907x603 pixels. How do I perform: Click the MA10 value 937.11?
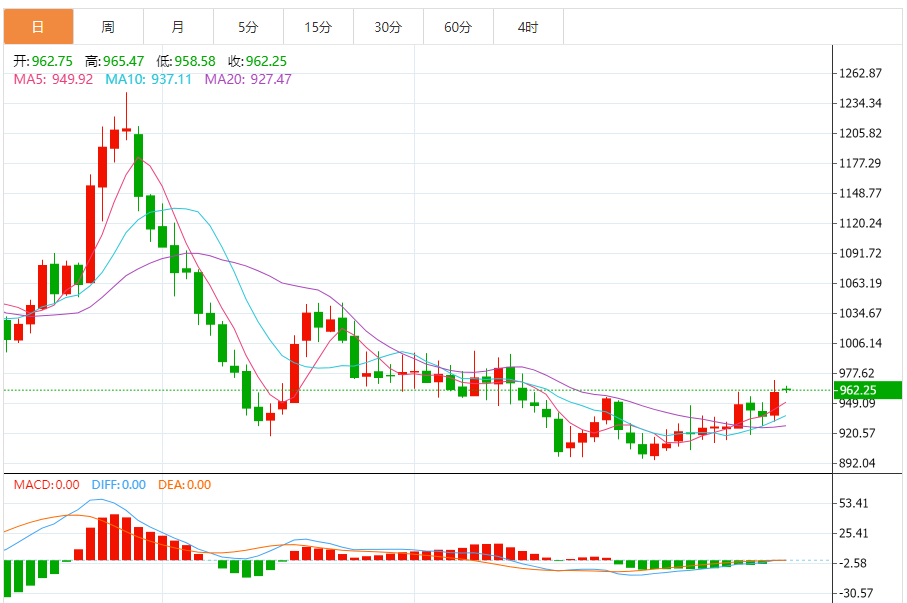(x=171, y=79)
